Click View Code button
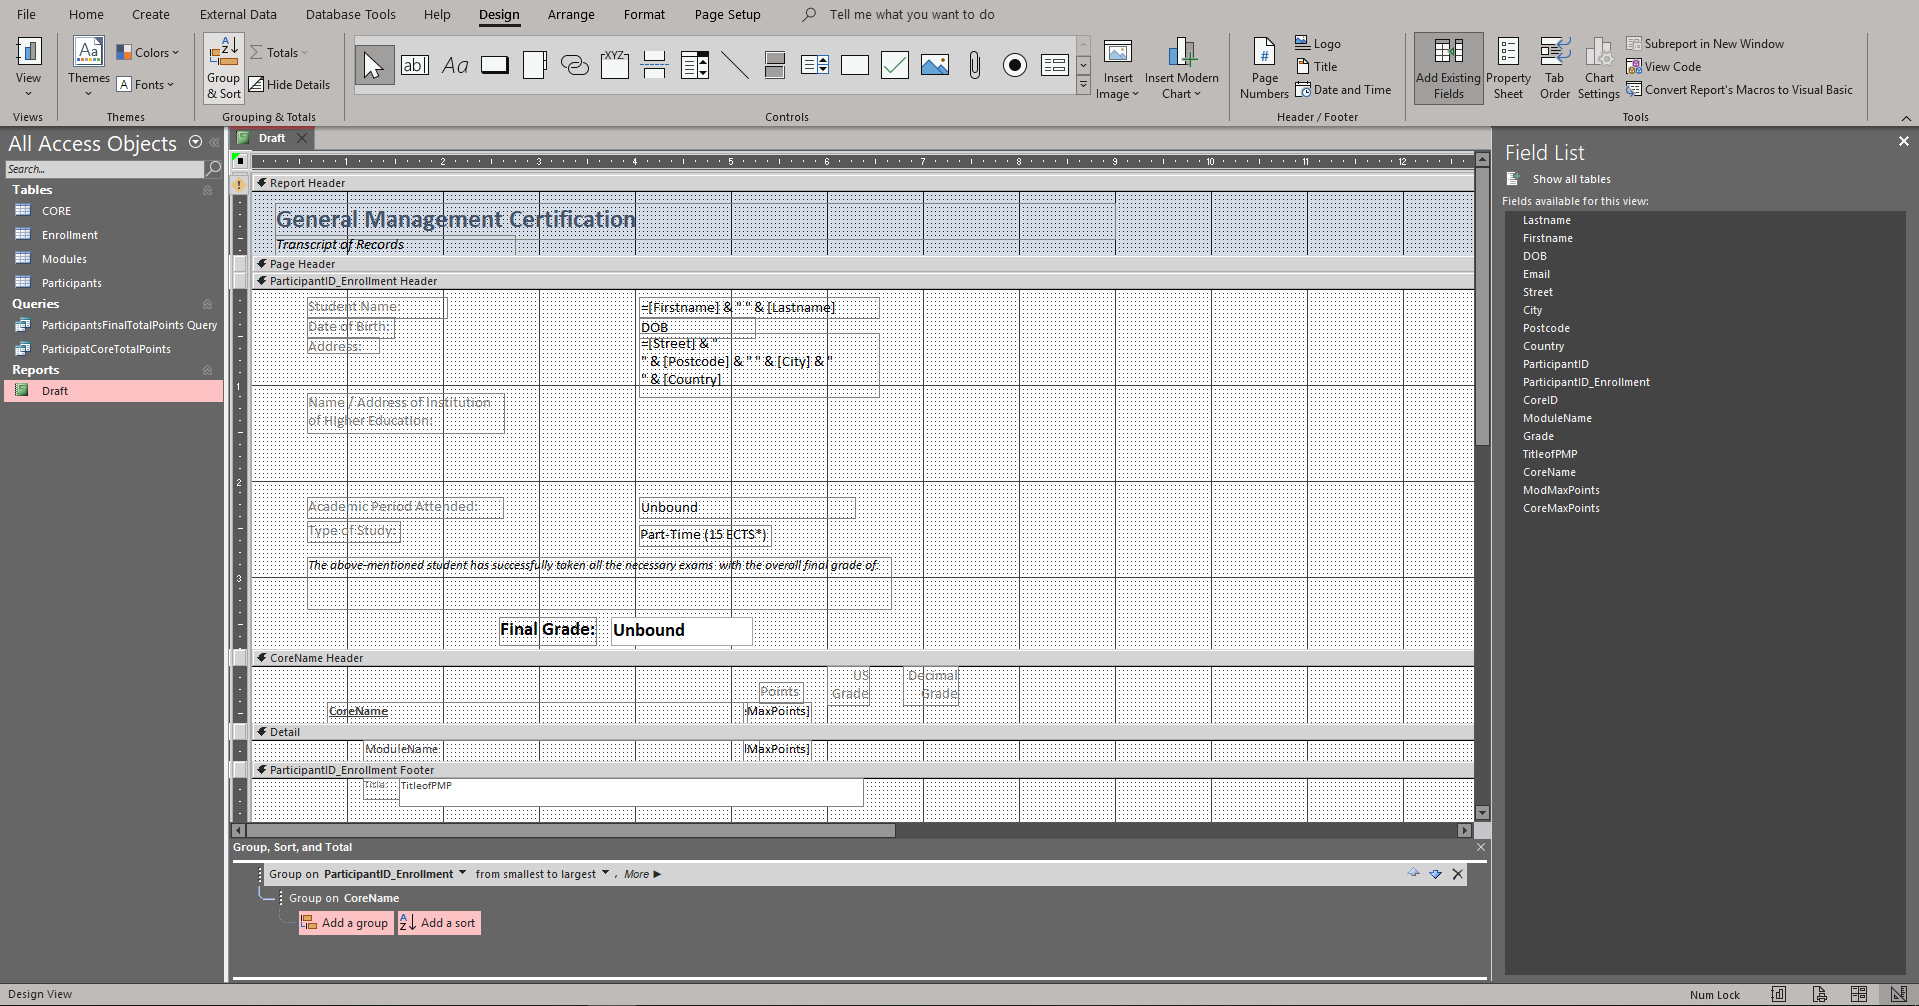This screenshot has height=1006, width=1919. pos(1664,67)
